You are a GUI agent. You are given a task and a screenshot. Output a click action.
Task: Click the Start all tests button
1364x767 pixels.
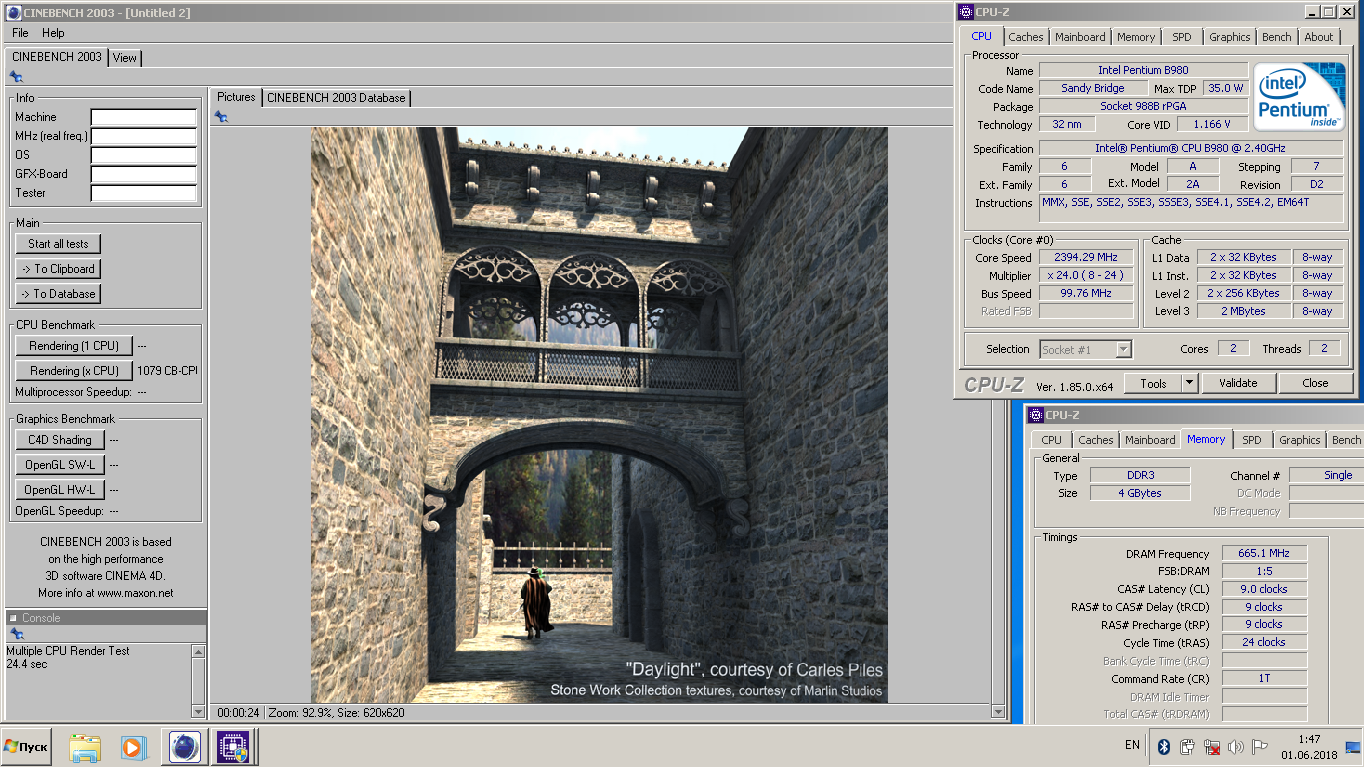click(x=58, y=244)
